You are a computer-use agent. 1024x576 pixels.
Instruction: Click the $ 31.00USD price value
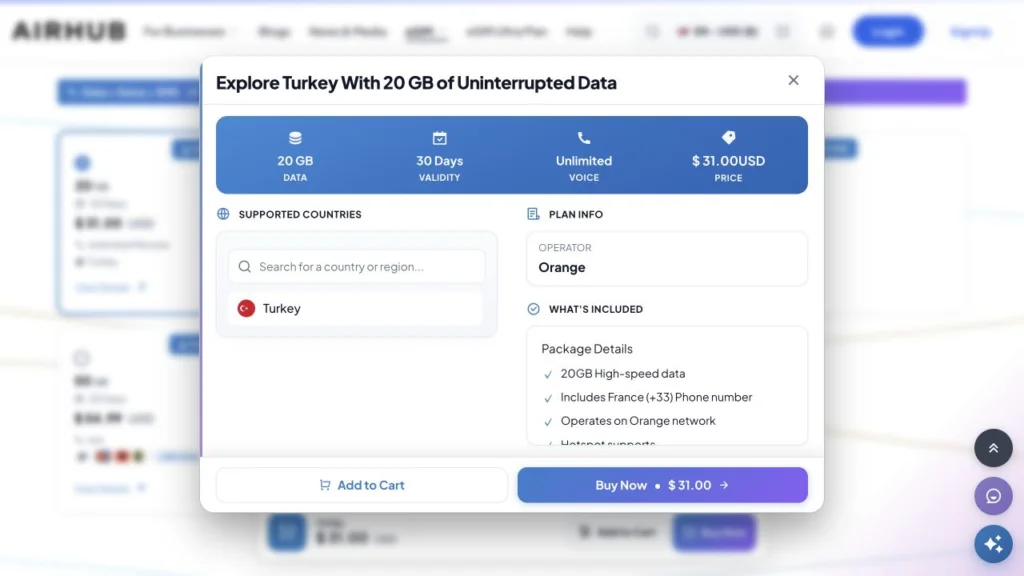tap(728, 161)
